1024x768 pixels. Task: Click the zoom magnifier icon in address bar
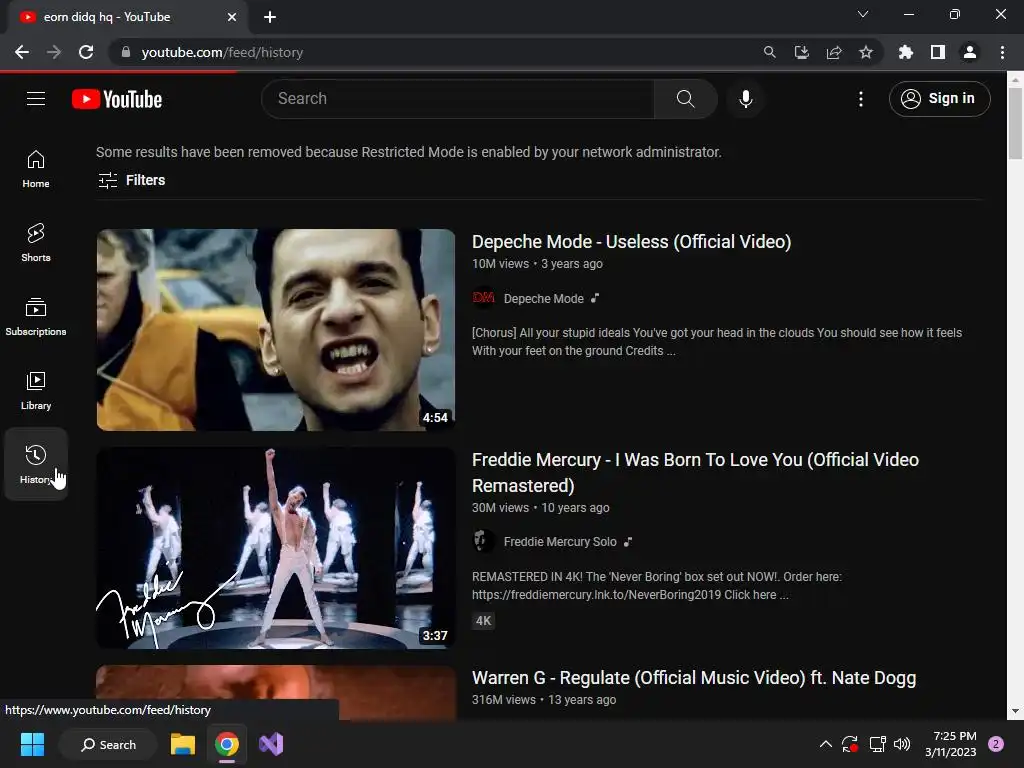[x=769, y=52]
